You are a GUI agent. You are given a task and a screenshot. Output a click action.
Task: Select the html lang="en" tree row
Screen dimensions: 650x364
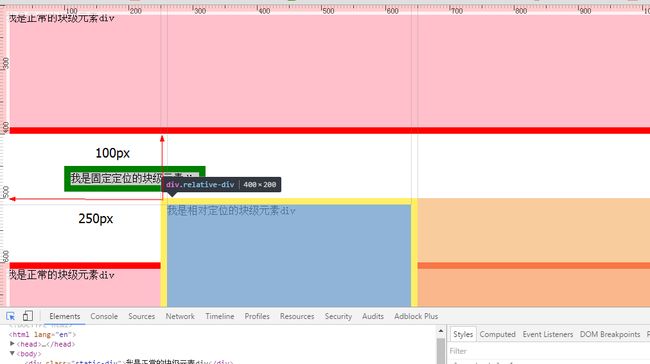click(x=42, y=334)
